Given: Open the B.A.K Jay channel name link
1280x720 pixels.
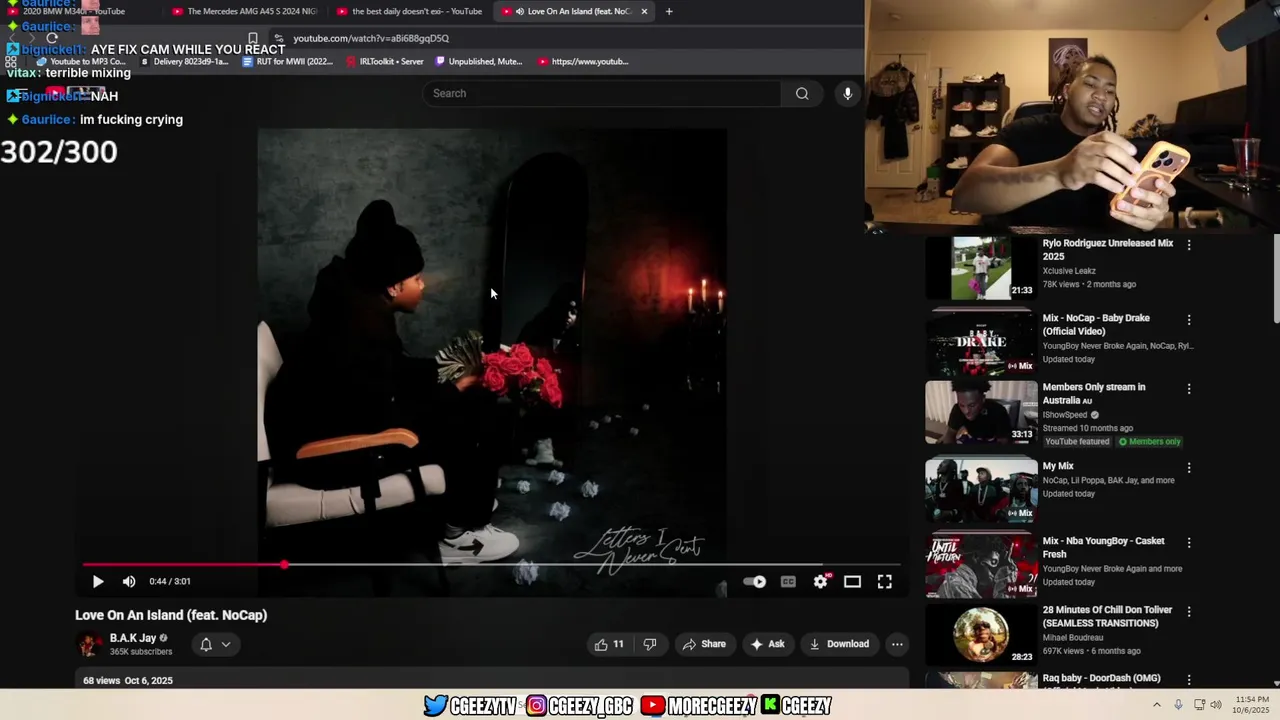Looking at the screenshot, I should [133, 638].
